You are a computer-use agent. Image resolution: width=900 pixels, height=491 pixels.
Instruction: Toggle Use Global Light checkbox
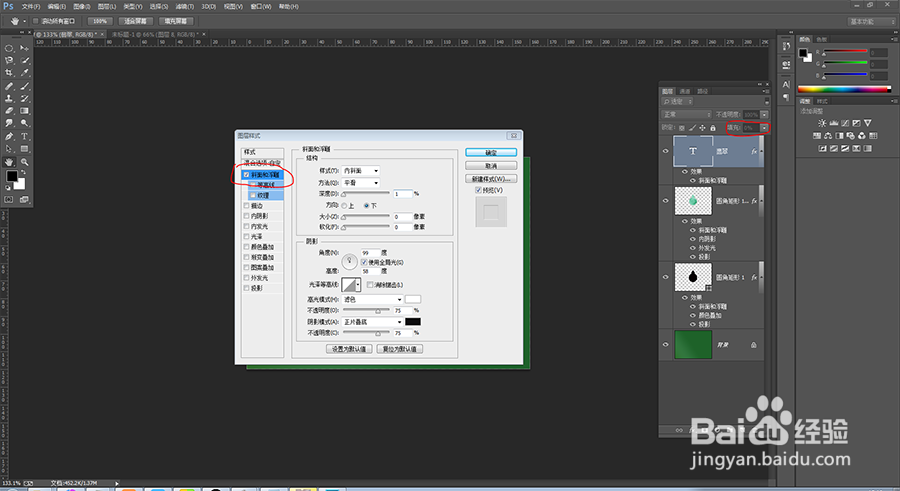(x=364, y=262)
